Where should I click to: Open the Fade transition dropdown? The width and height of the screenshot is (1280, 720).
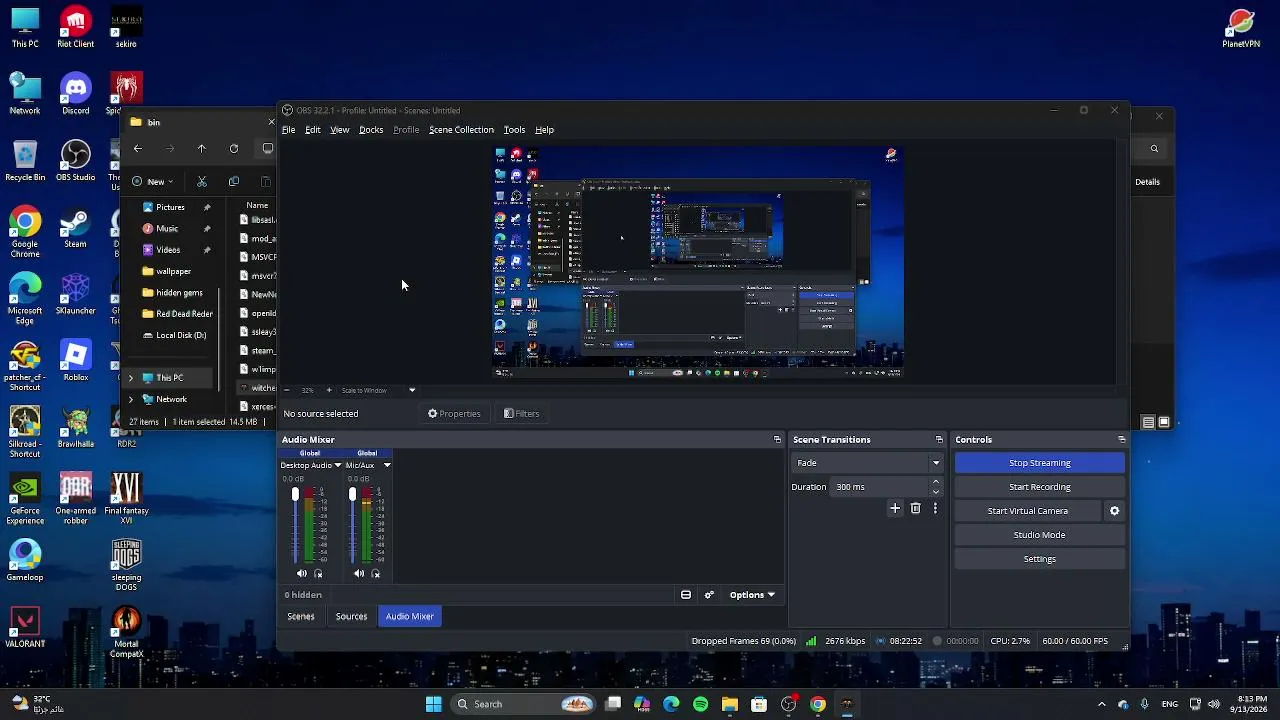pos(867,463)
